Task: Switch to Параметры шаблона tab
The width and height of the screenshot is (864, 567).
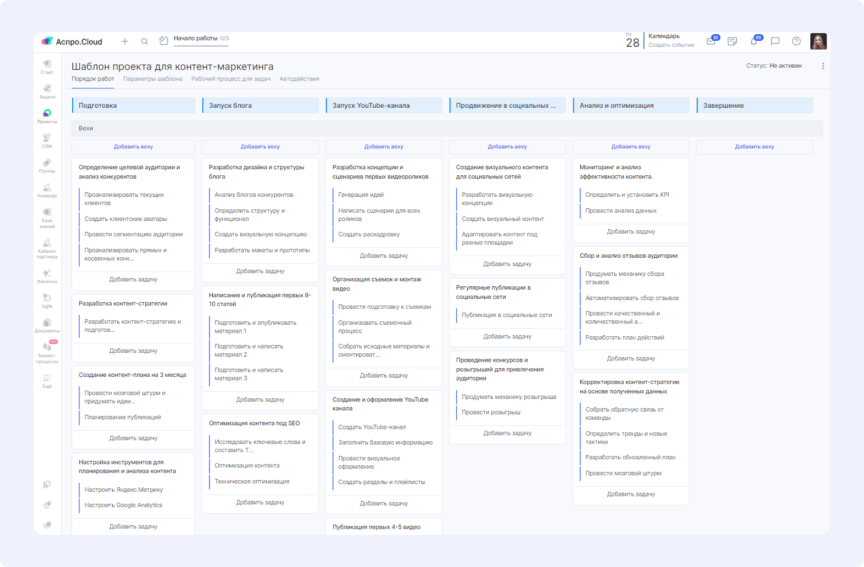Action: (x=153, y=79)
